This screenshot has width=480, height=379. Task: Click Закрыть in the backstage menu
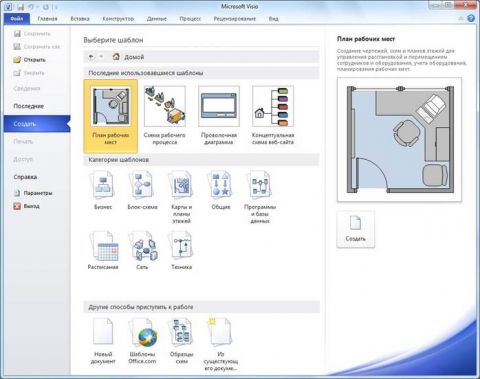(29, 73)
